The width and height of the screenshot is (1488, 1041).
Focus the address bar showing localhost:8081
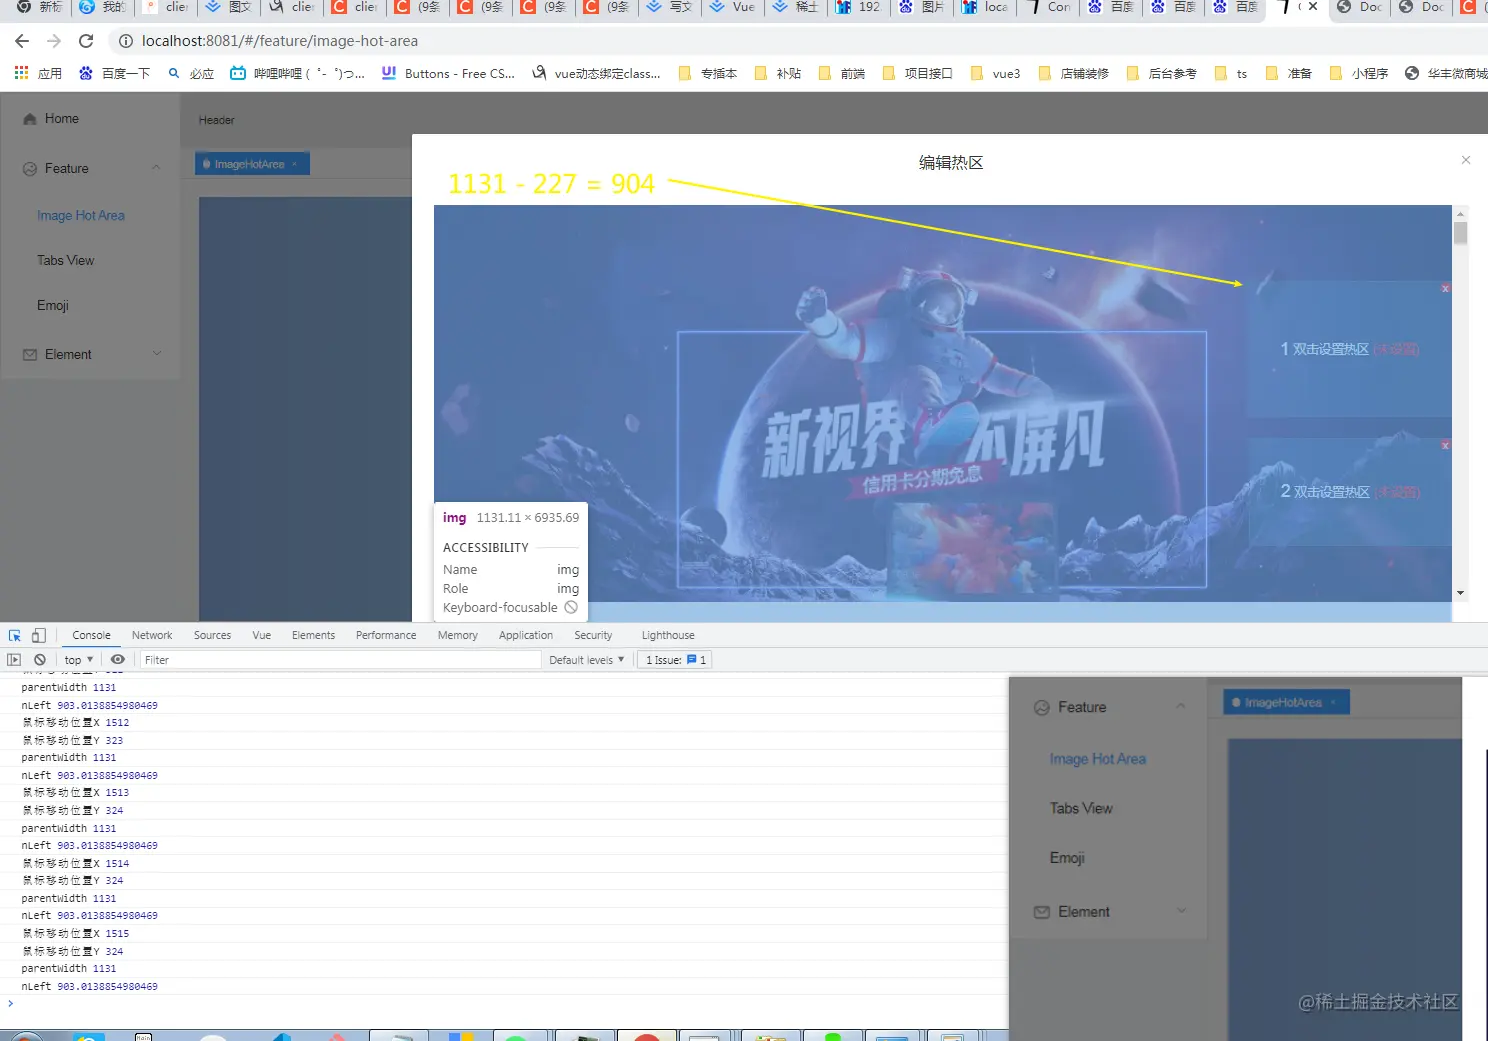point(280,41)
